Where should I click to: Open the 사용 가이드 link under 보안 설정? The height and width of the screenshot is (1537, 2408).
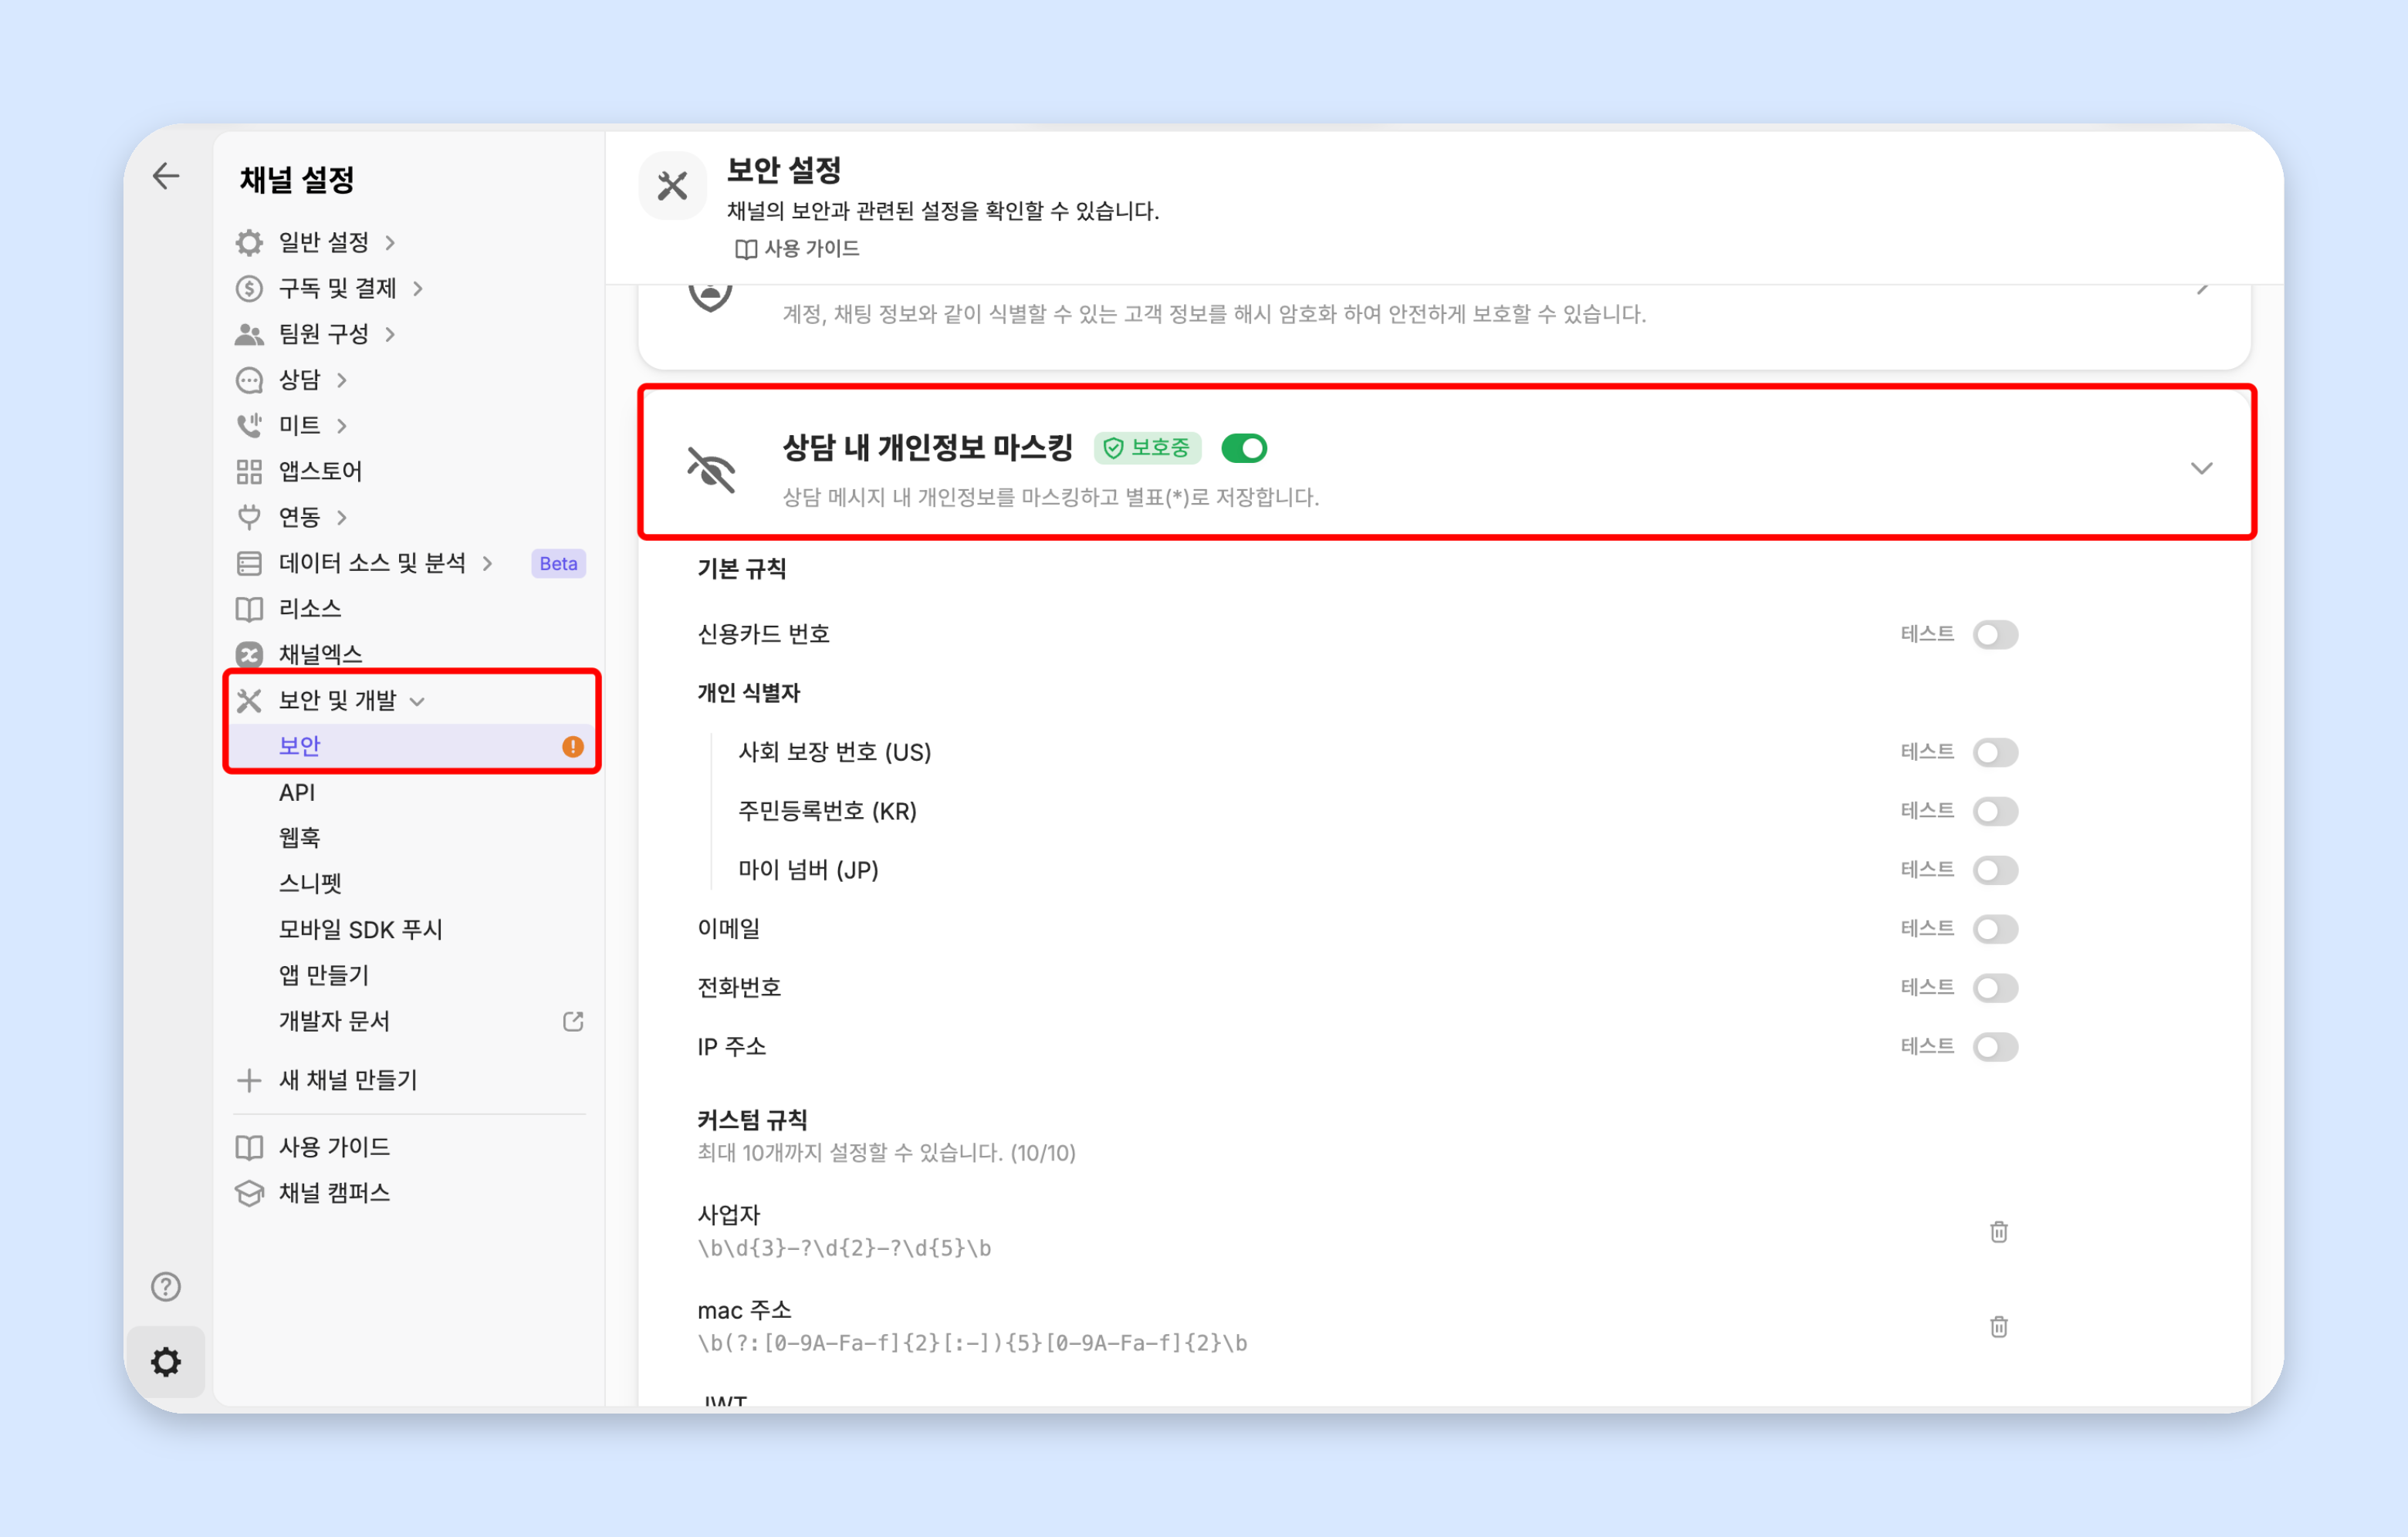pos(797,248)
